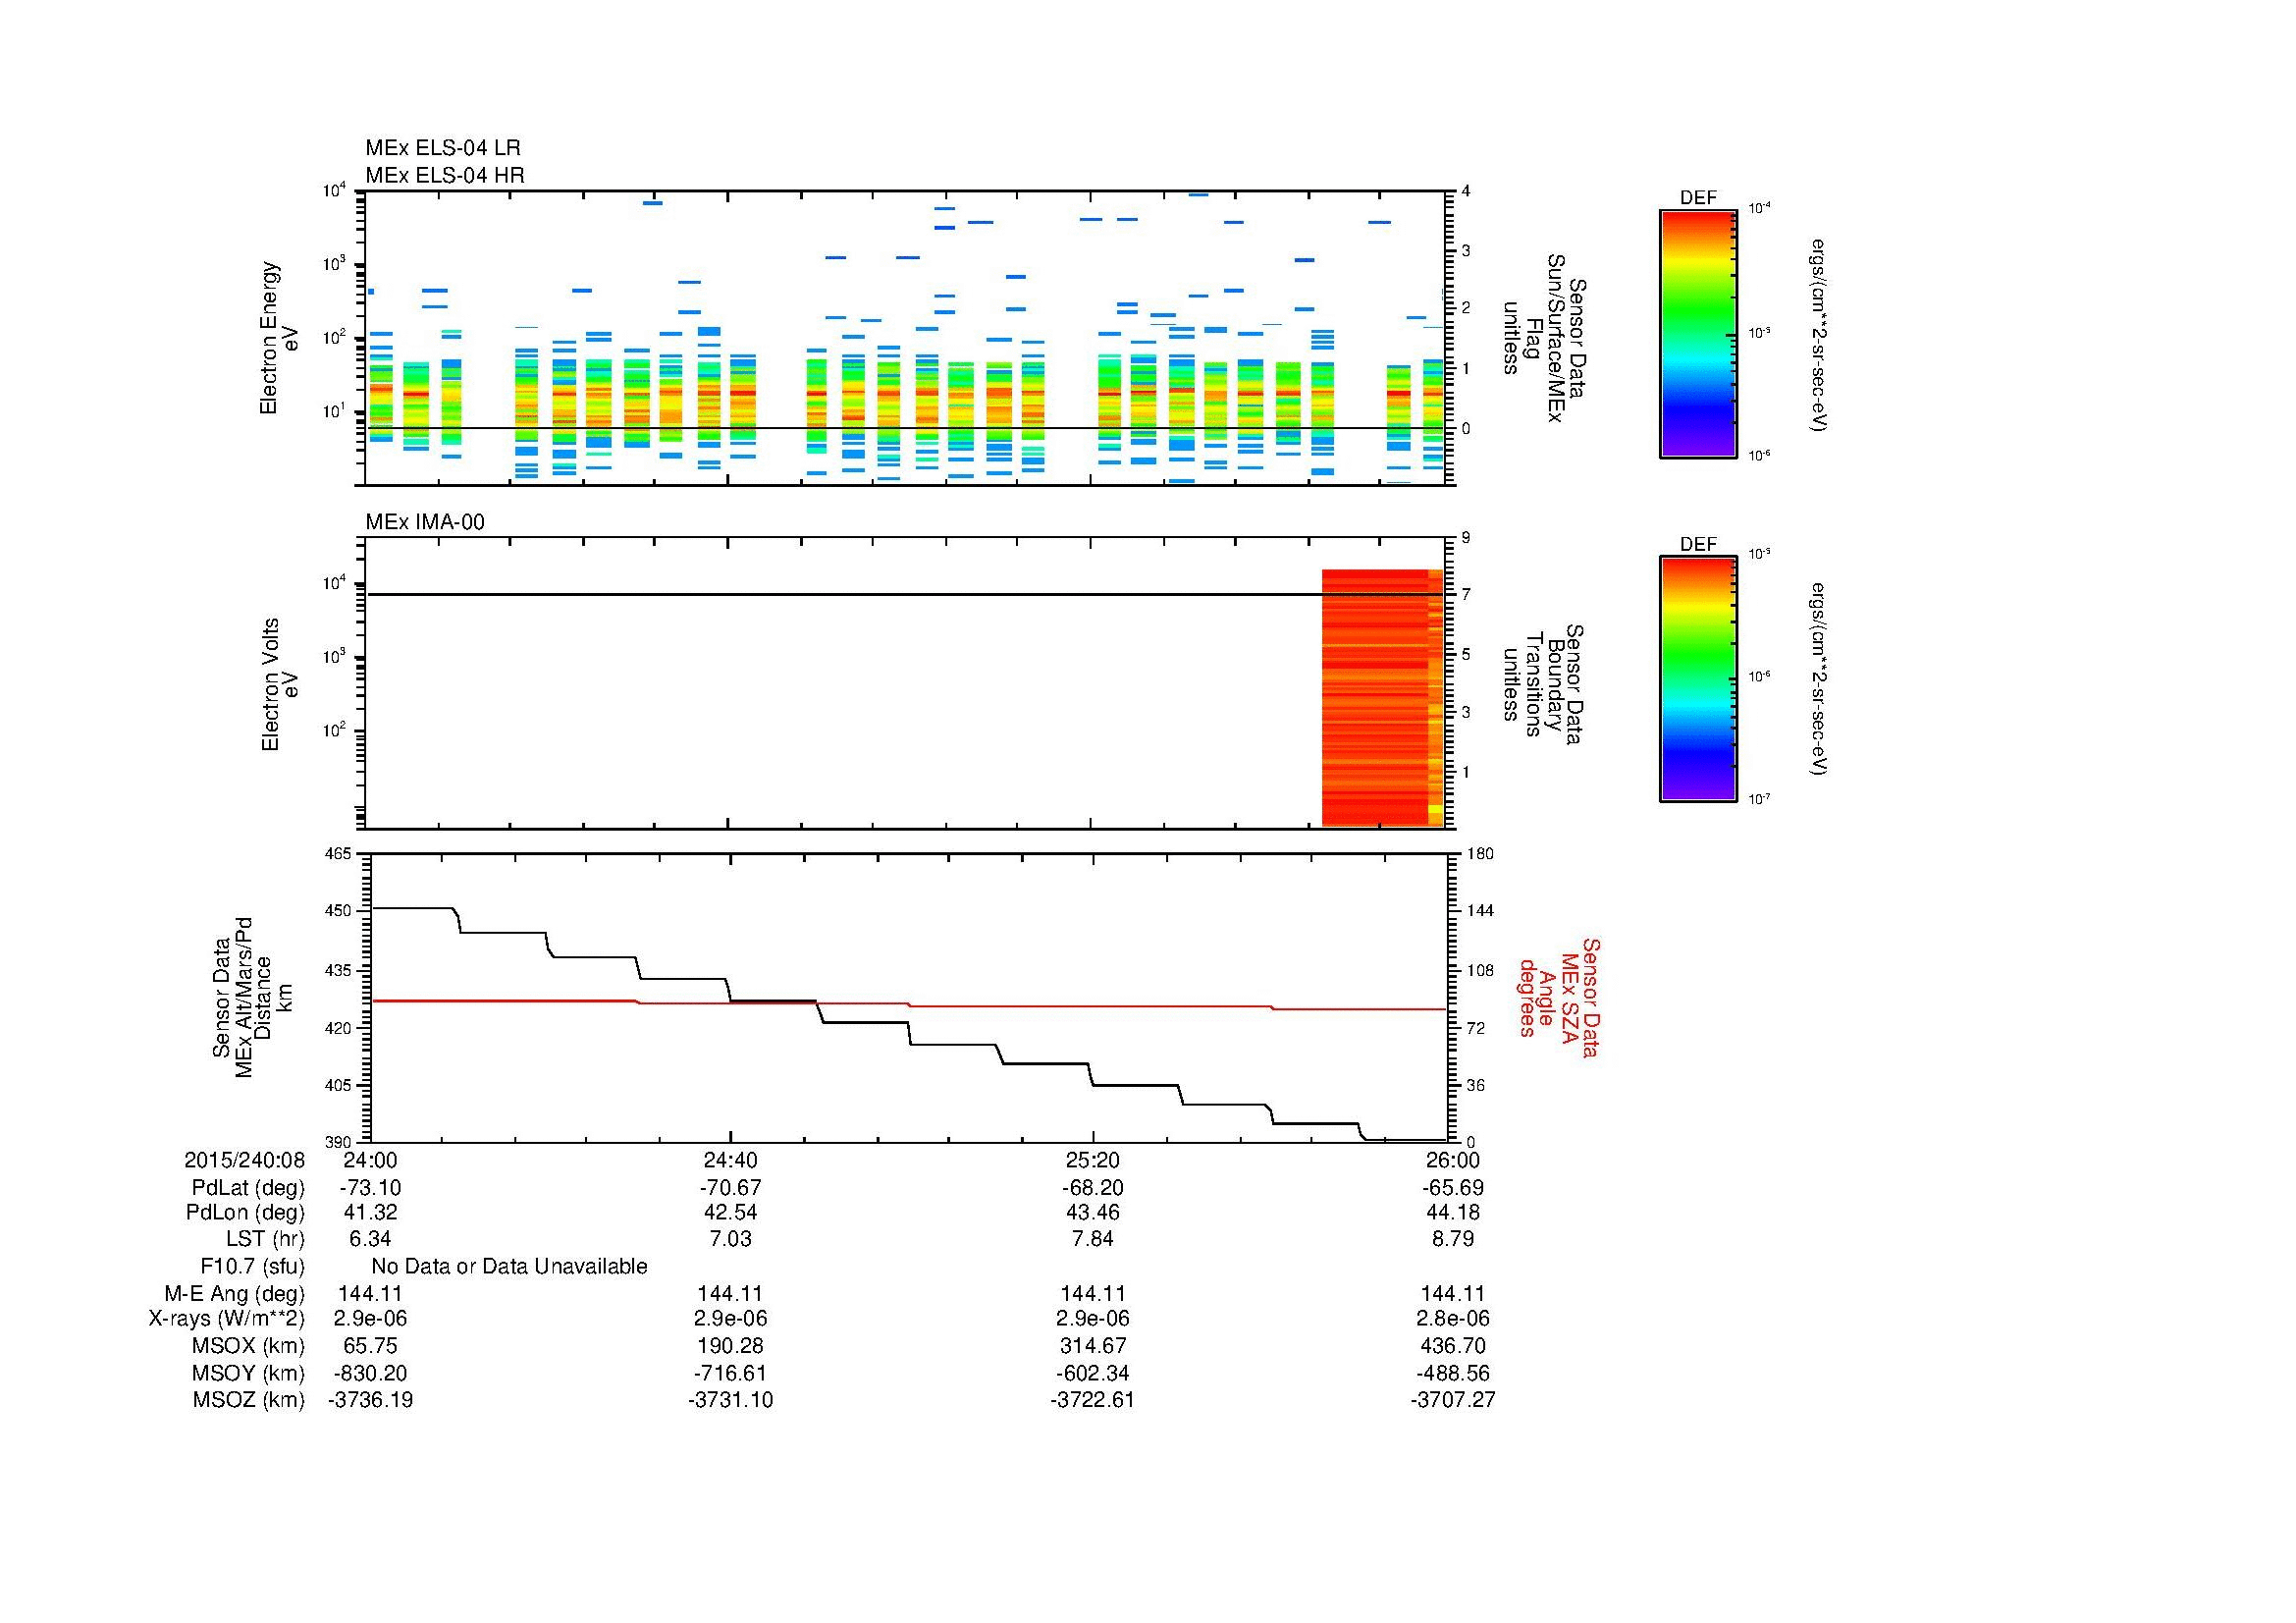Click the 'LST (hr)' row label
This screenshot has height=1623, width=2296.
click(x=265, y=1239)
